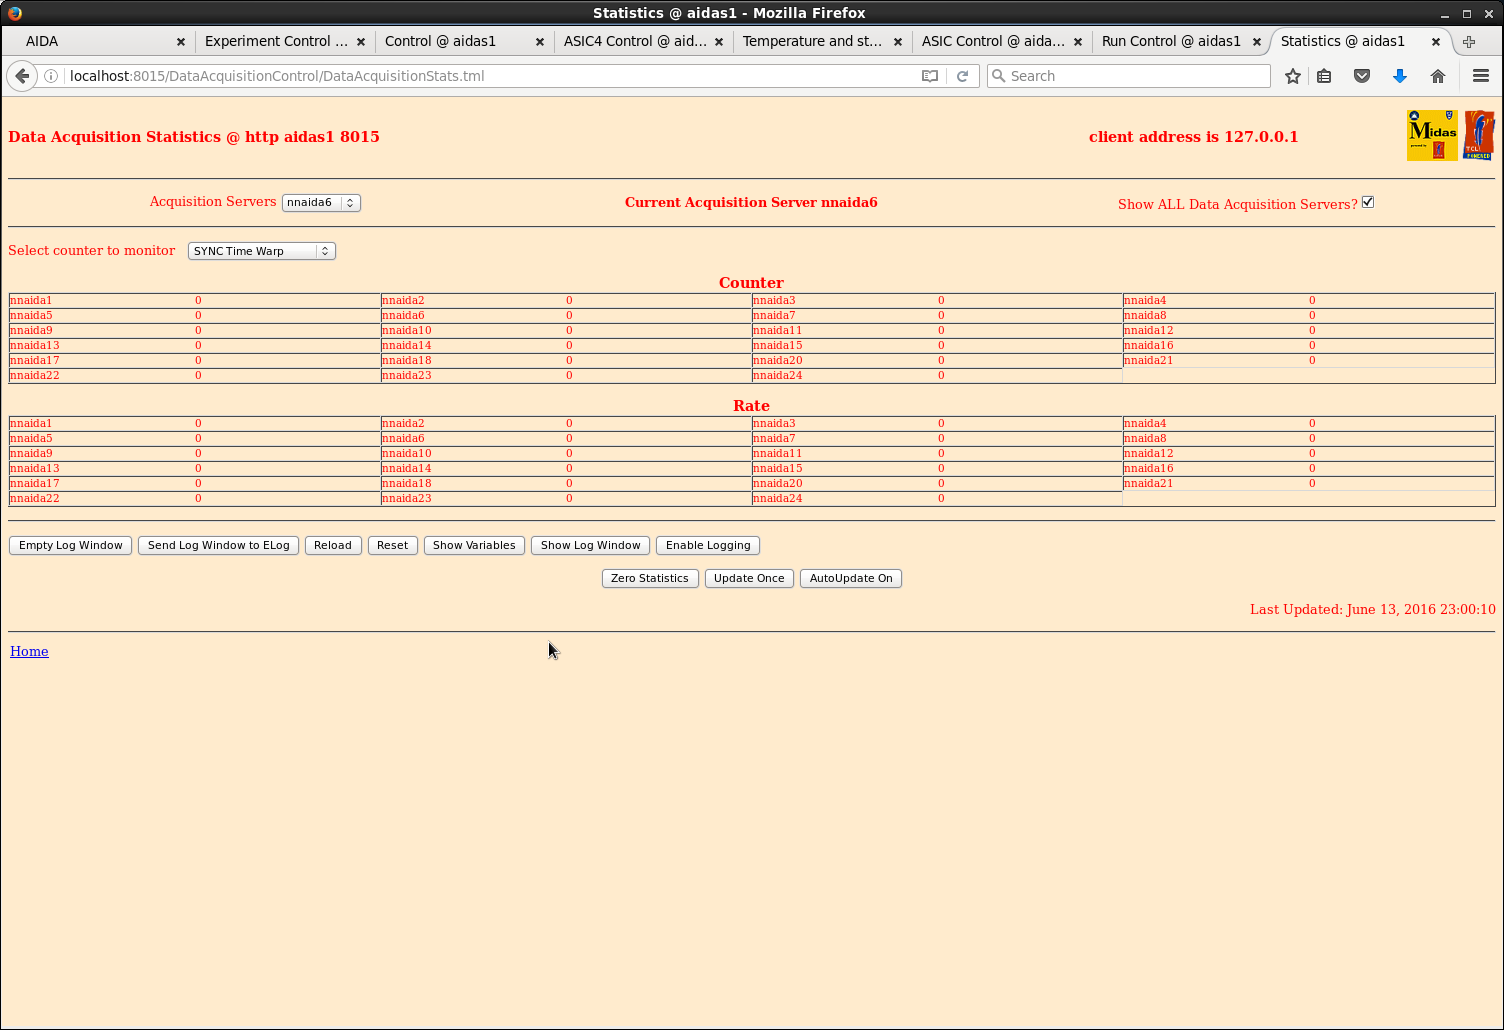Open site information icon in address bar
This screenshot has height=1030, width=1504.
(x=51, y=76)
